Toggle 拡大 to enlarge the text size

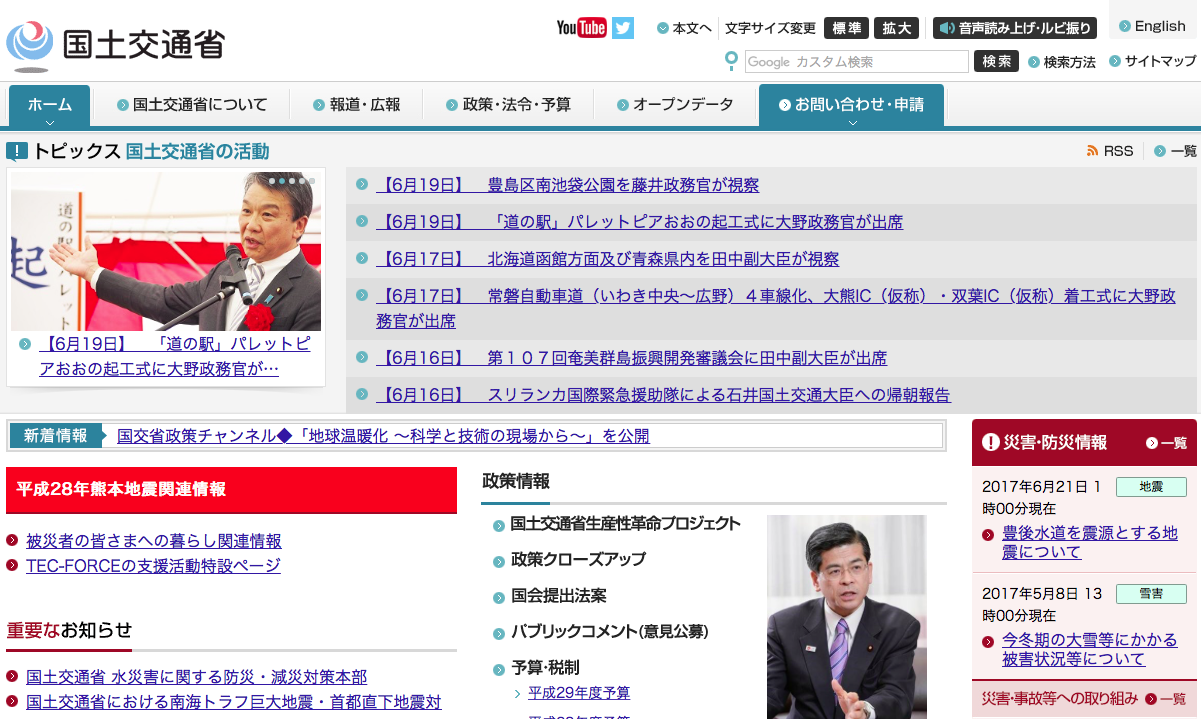click(897, 28)
